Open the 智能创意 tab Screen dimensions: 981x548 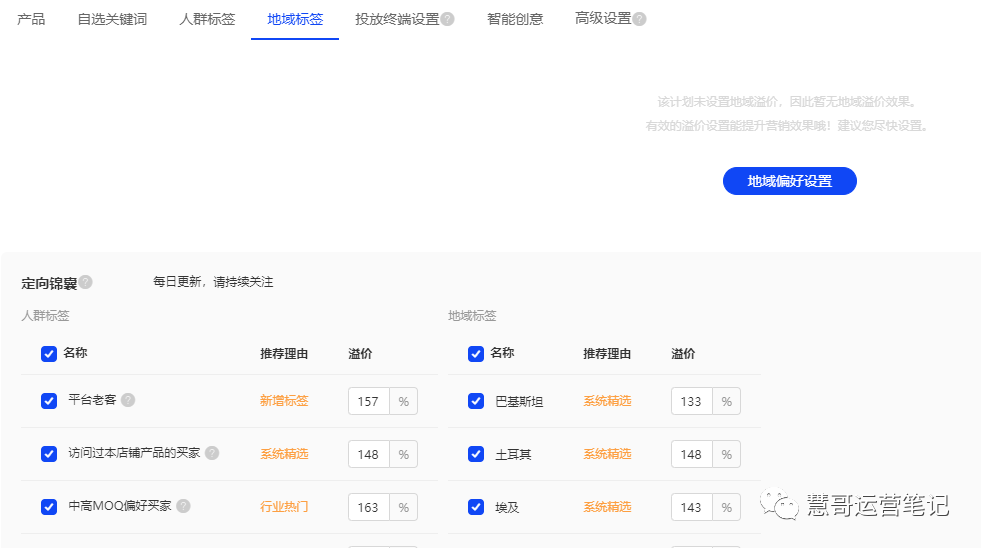coord(515,19)
